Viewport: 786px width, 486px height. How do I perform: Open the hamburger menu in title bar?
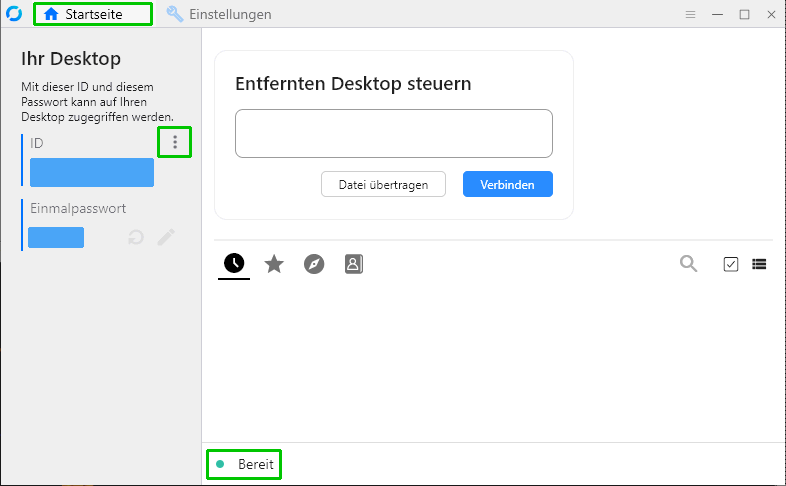690,15
